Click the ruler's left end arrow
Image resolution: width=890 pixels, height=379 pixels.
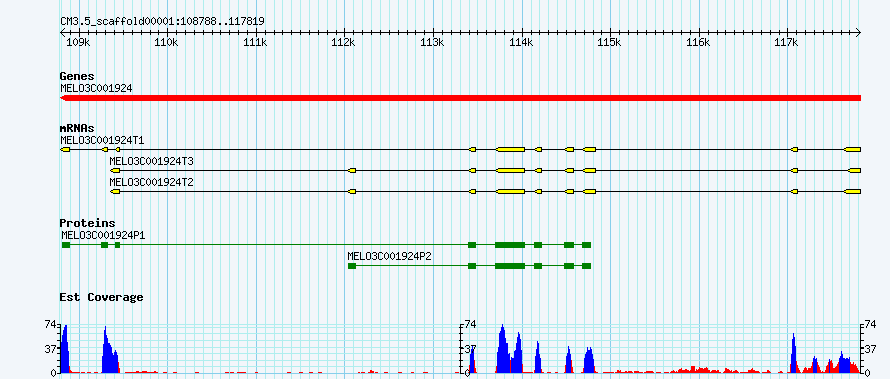click(63, 33)
